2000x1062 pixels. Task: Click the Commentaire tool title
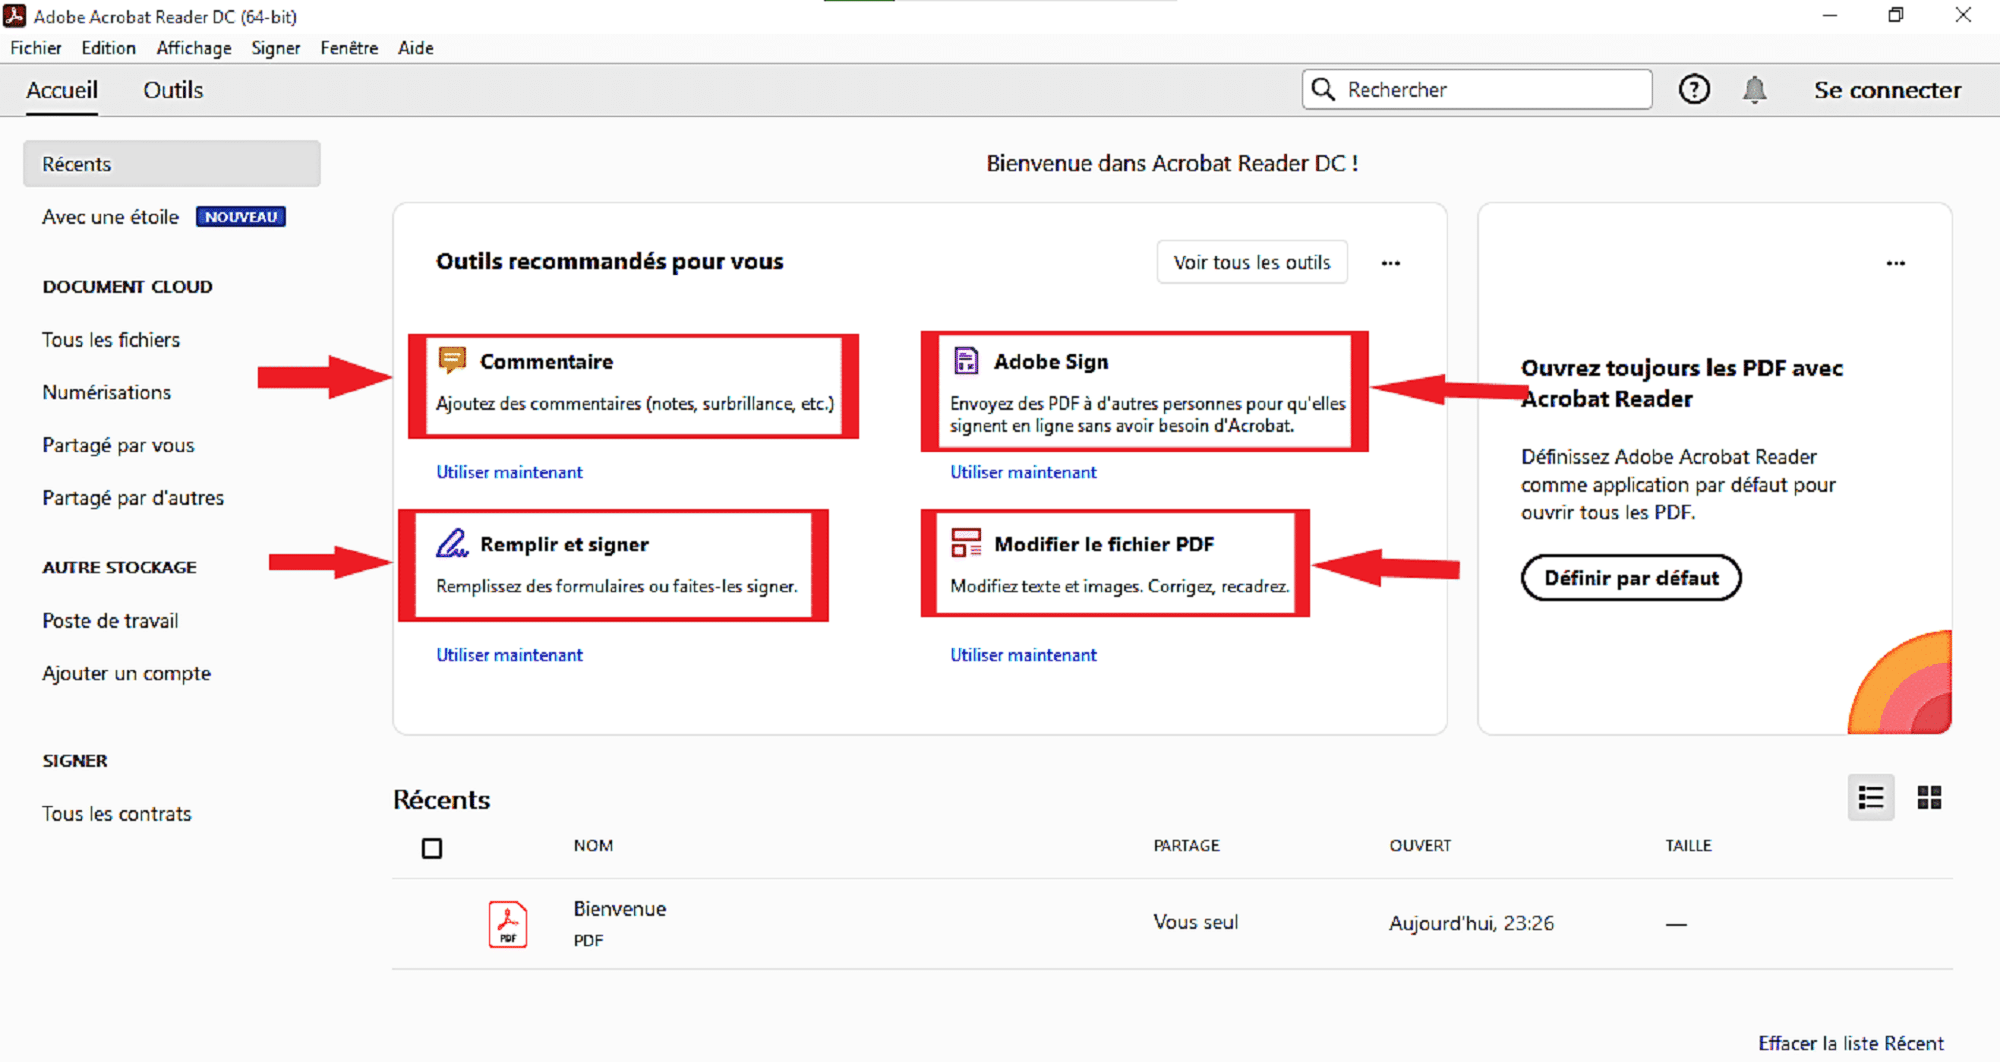coord(546,362)
